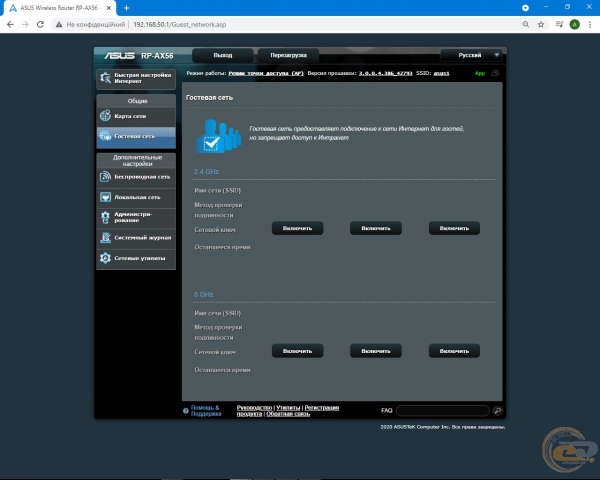Viewport: 600px width, 480px height.
Task: Click the SSID asus1 link
Action: tap(441, 73)
